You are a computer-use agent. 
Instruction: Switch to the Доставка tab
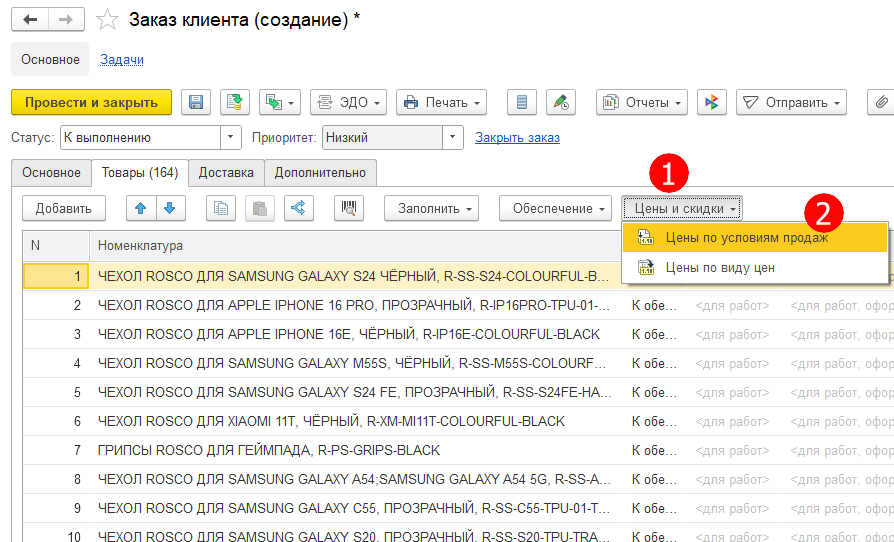click(x=225, y=172)
